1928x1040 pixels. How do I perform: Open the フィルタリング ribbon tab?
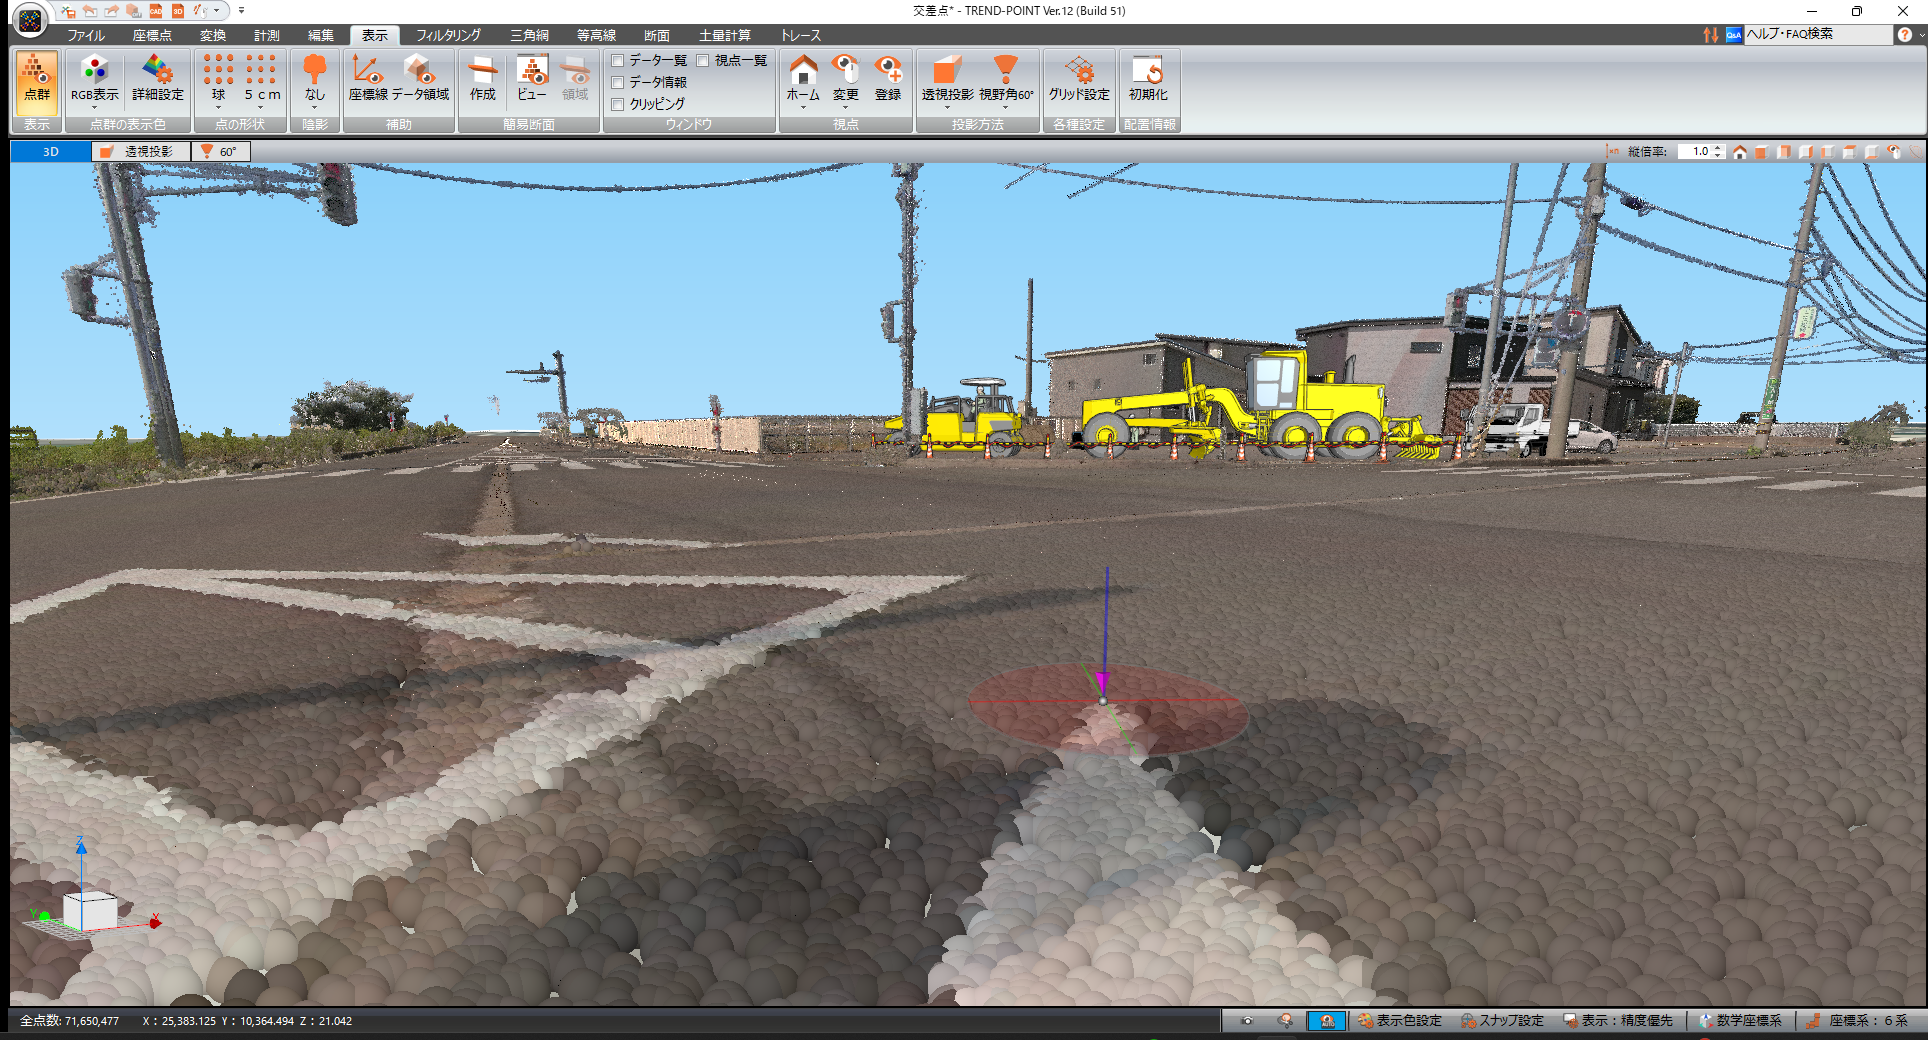tap(448, 35)
